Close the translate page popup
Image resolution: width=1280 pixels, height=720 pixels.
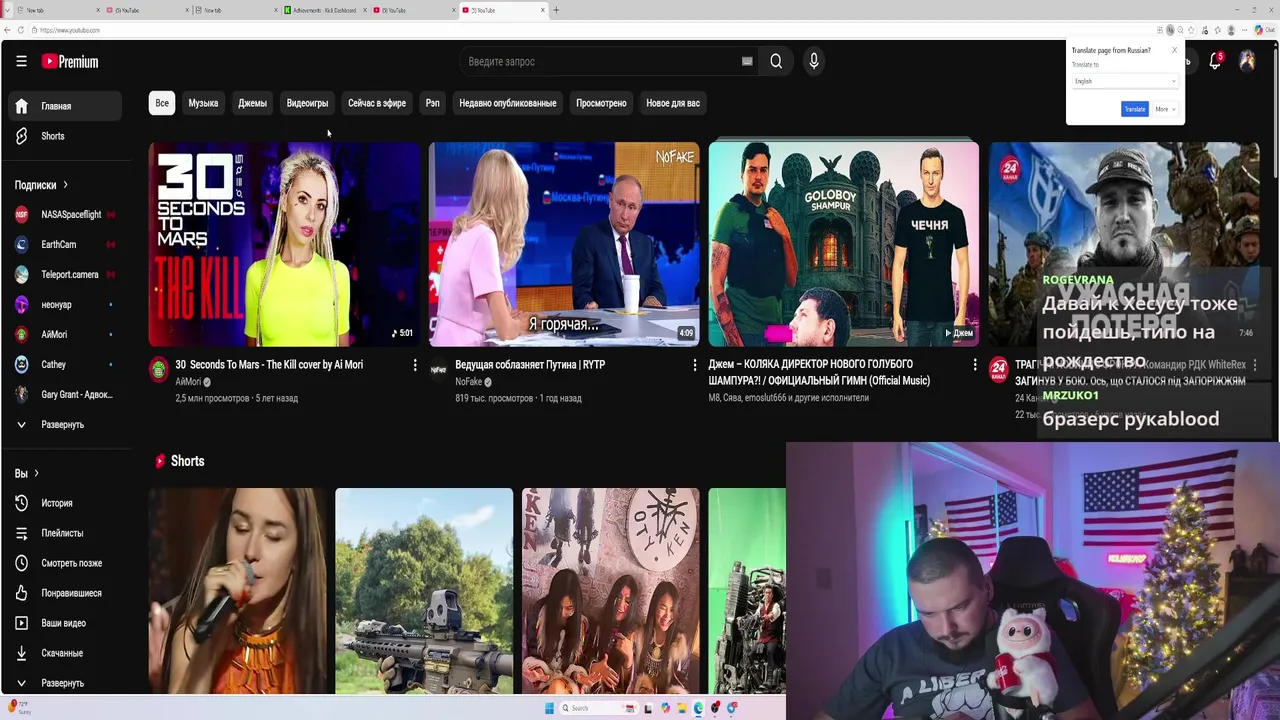[1174, 50]
